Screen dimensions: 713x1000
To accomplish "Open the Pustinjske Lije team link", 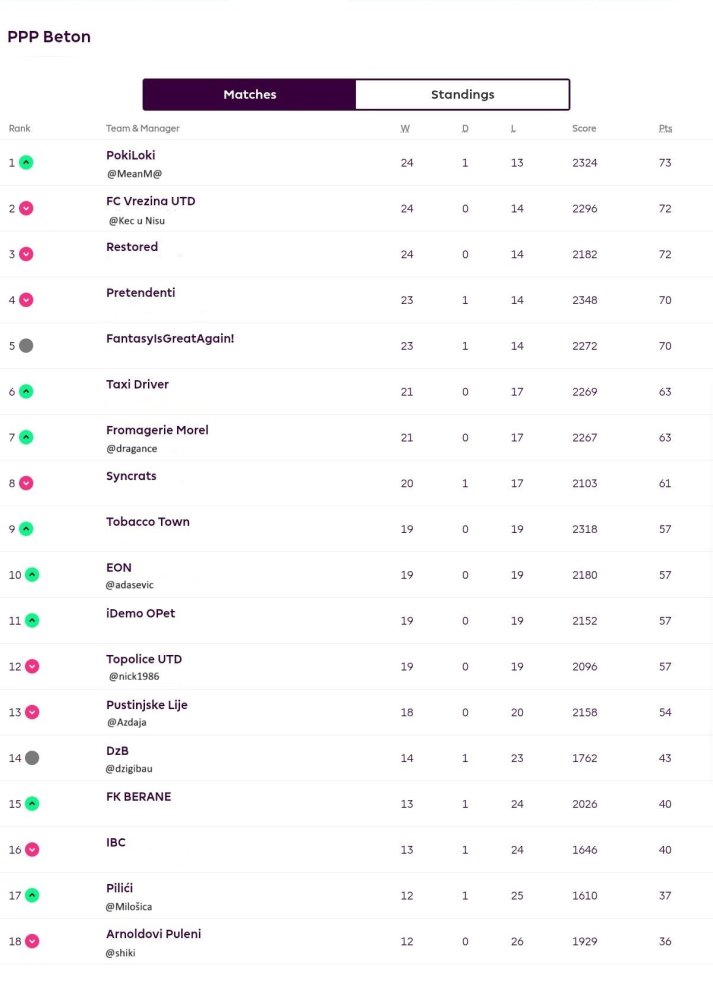I will coord(147,705).
